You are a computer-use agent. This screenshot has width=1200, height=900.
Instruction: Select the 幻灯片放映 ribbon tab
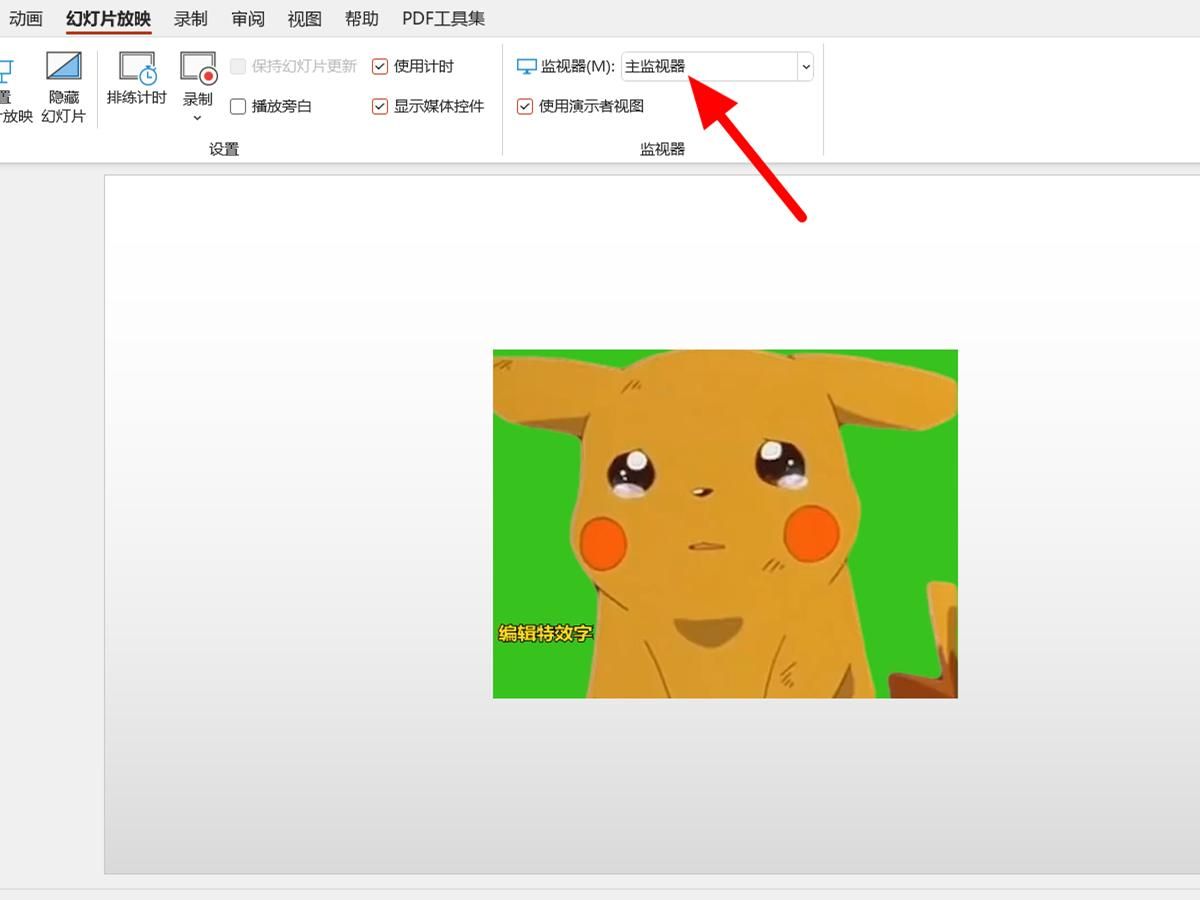click(108, 18)
